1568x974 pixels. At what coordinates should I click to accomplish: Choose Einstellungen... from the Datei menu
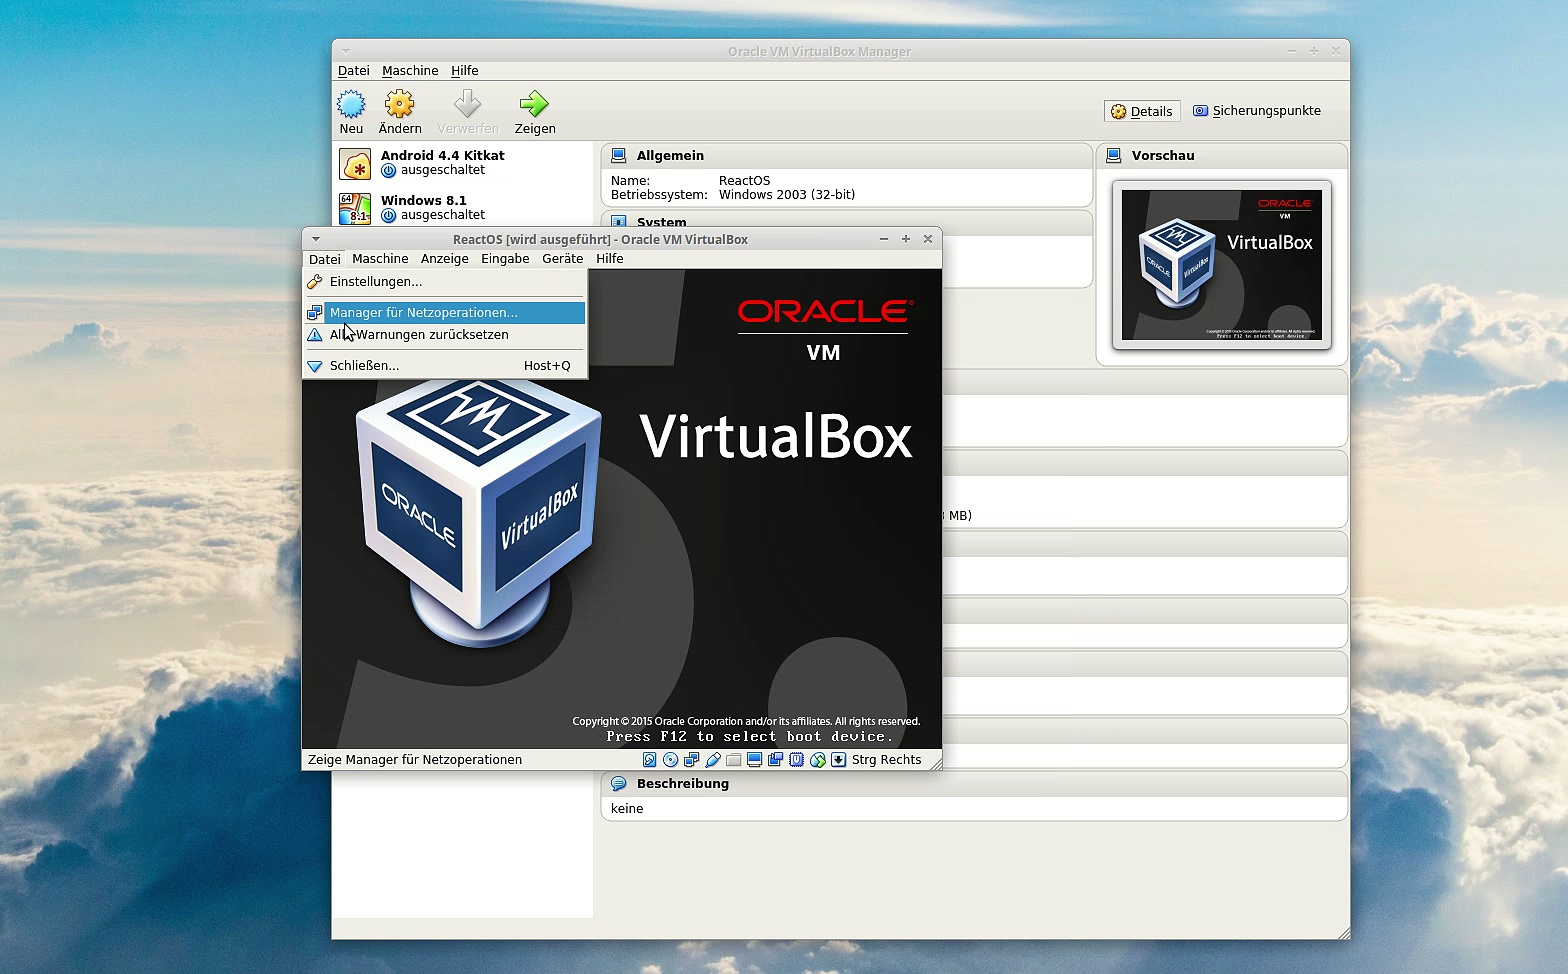(376, 282)
